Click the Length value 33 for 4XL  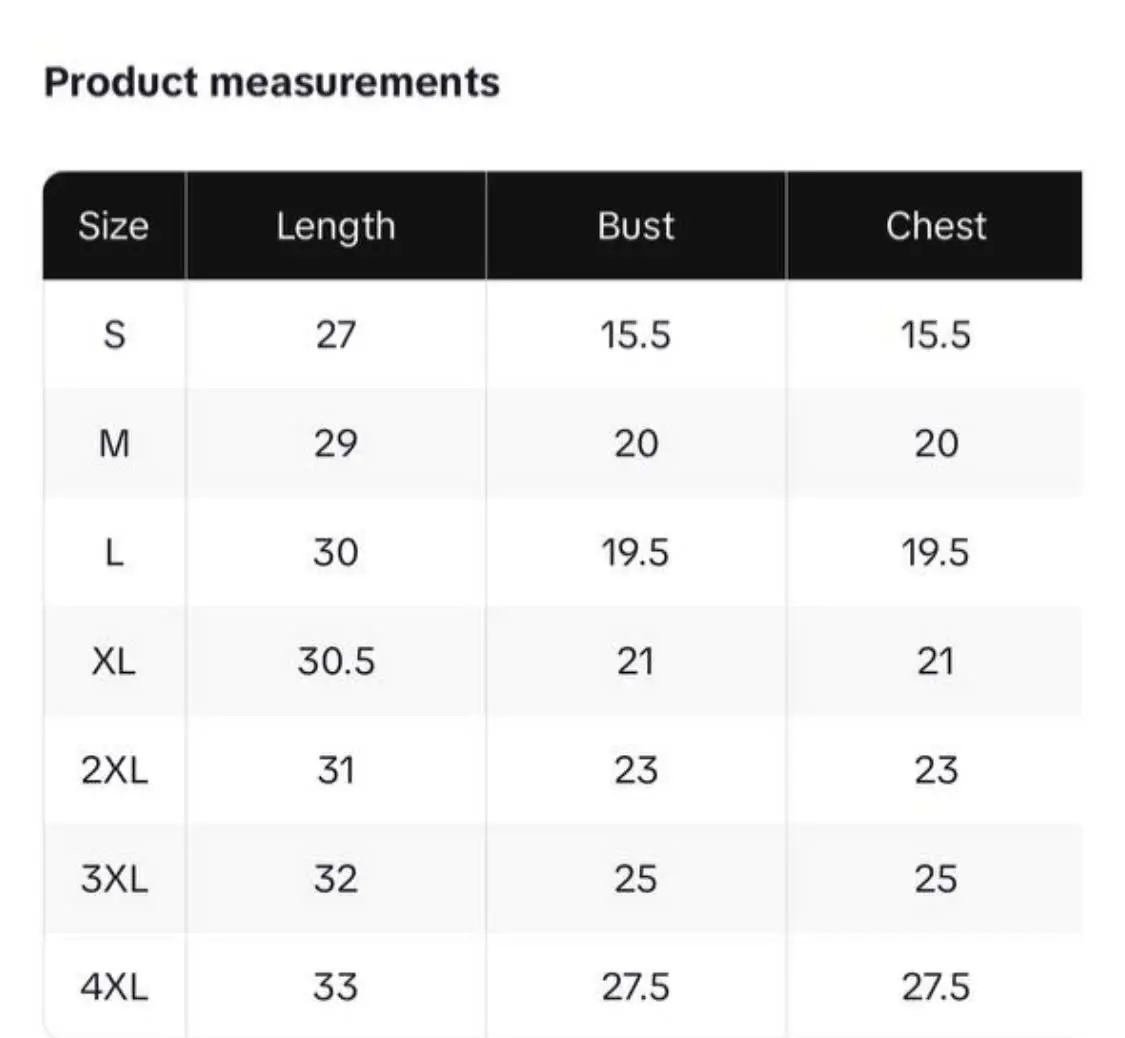click(x=336, y=989)
